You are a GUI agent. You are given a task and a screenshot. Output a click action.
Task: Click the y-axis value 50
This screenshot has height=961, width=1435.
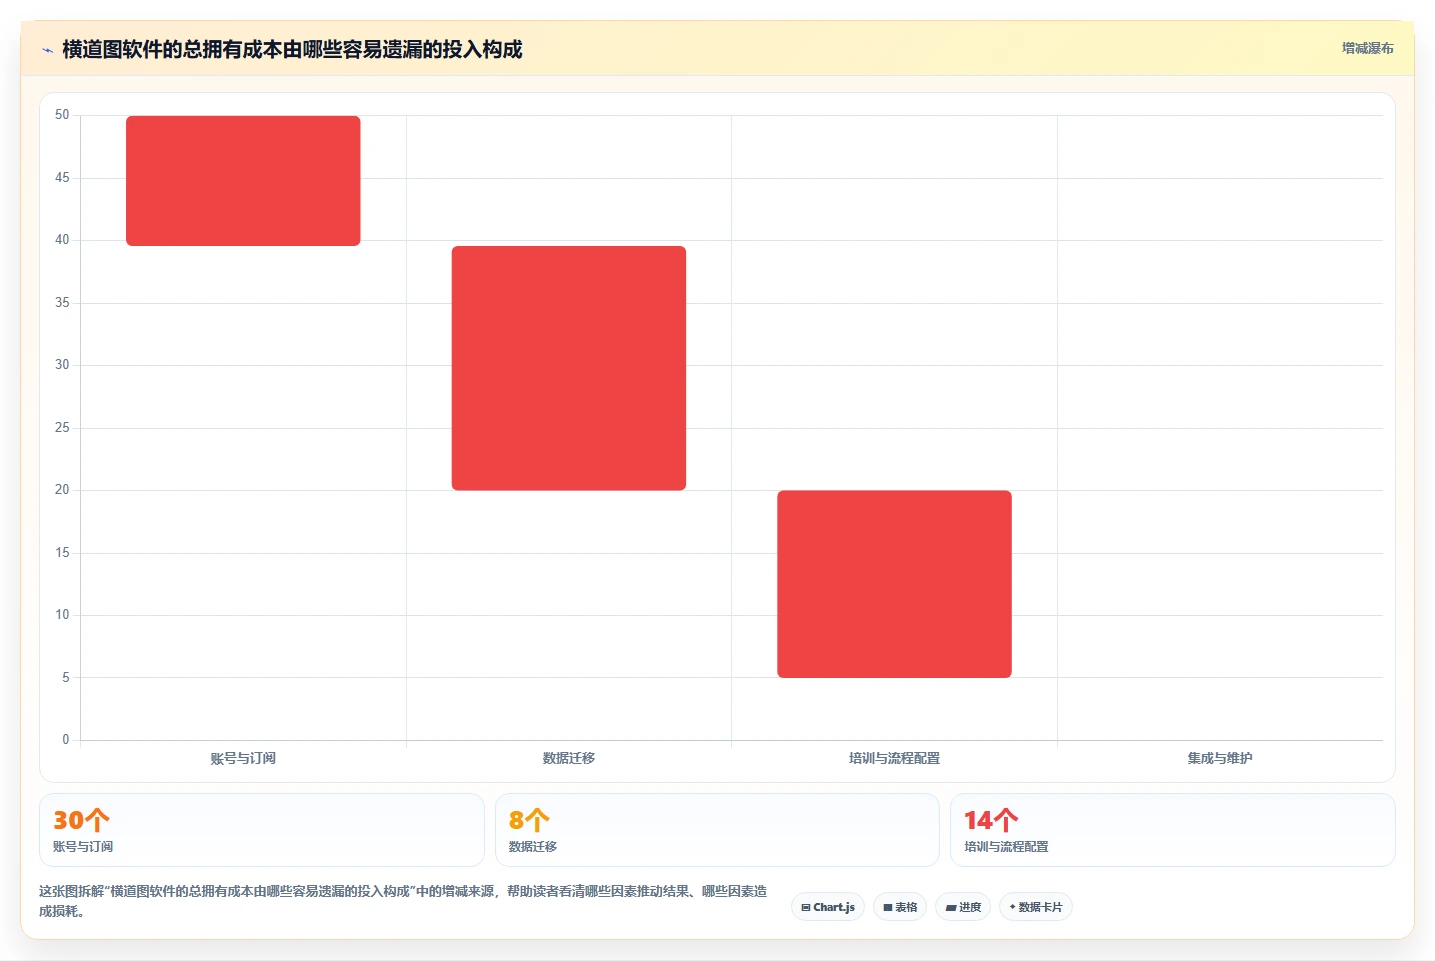point(62,115)
